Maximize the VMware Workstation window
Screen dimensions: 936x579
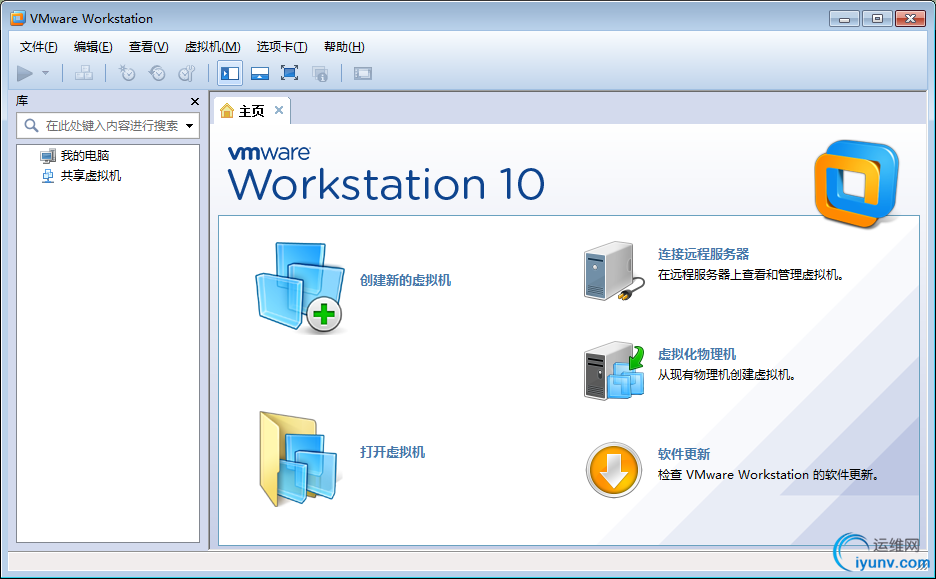(877, 19)
